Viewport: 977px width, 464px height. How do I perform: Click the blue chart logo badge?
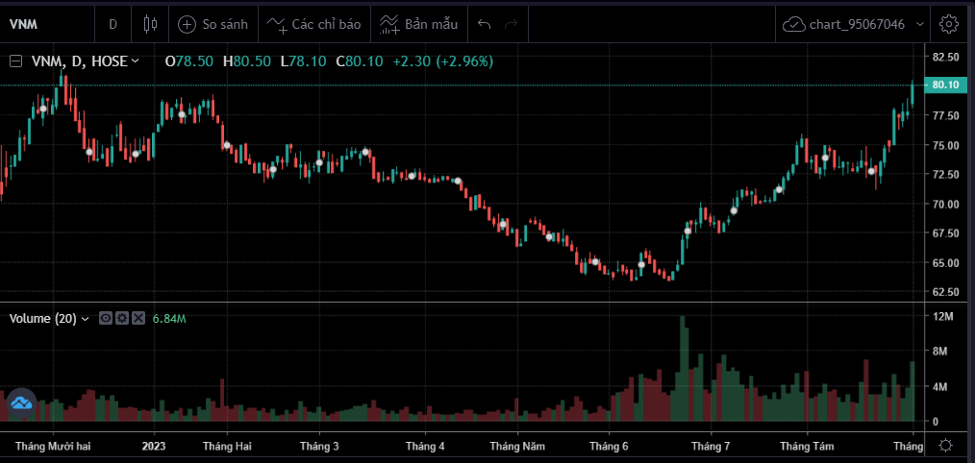pos(20,403)
